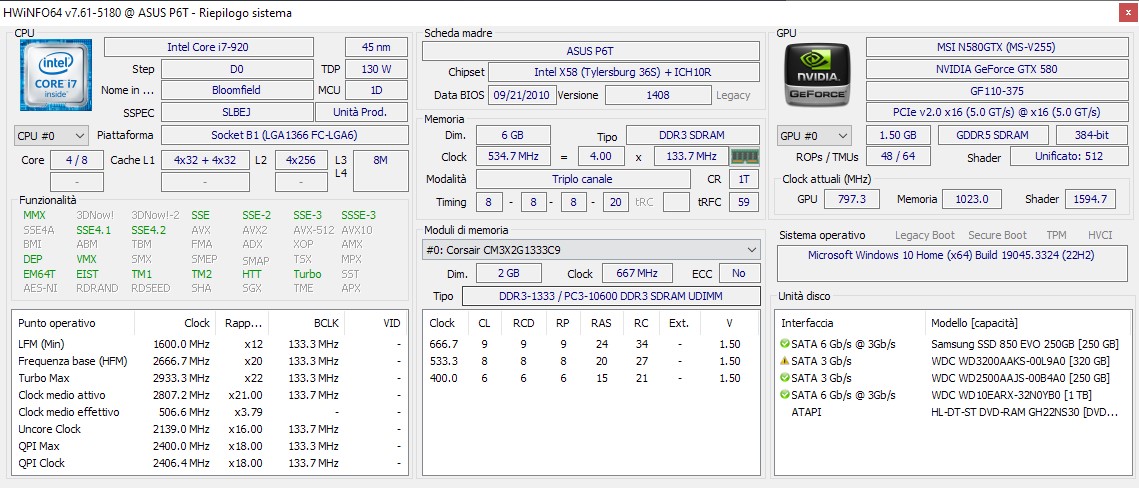Click the Modello [capacità] column header
The width and height of the screenshot is (1139, 488).
click(1027, 323)
